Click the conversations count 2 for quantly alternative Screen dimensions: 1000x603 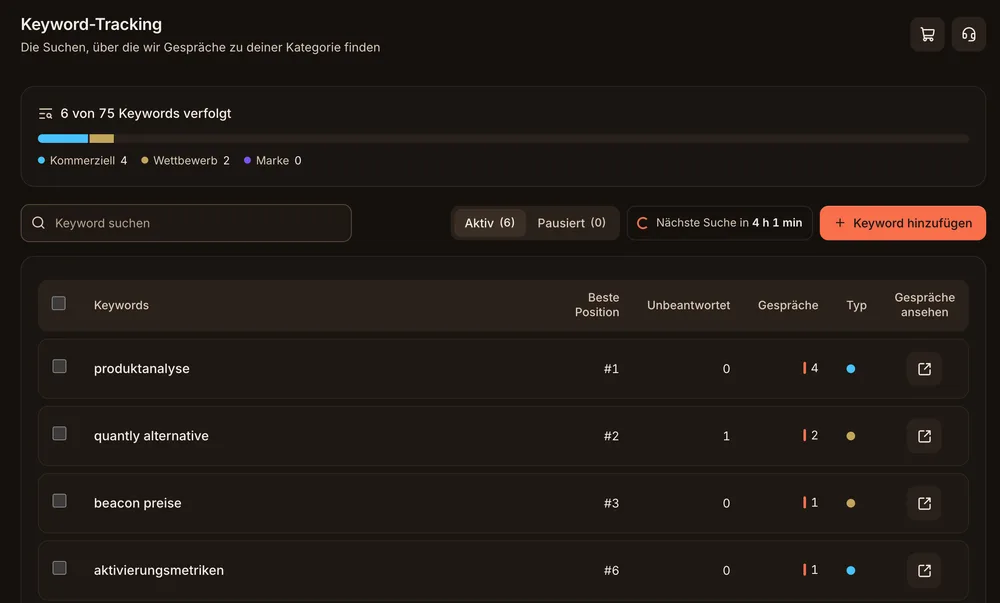(x=814, y=435)
